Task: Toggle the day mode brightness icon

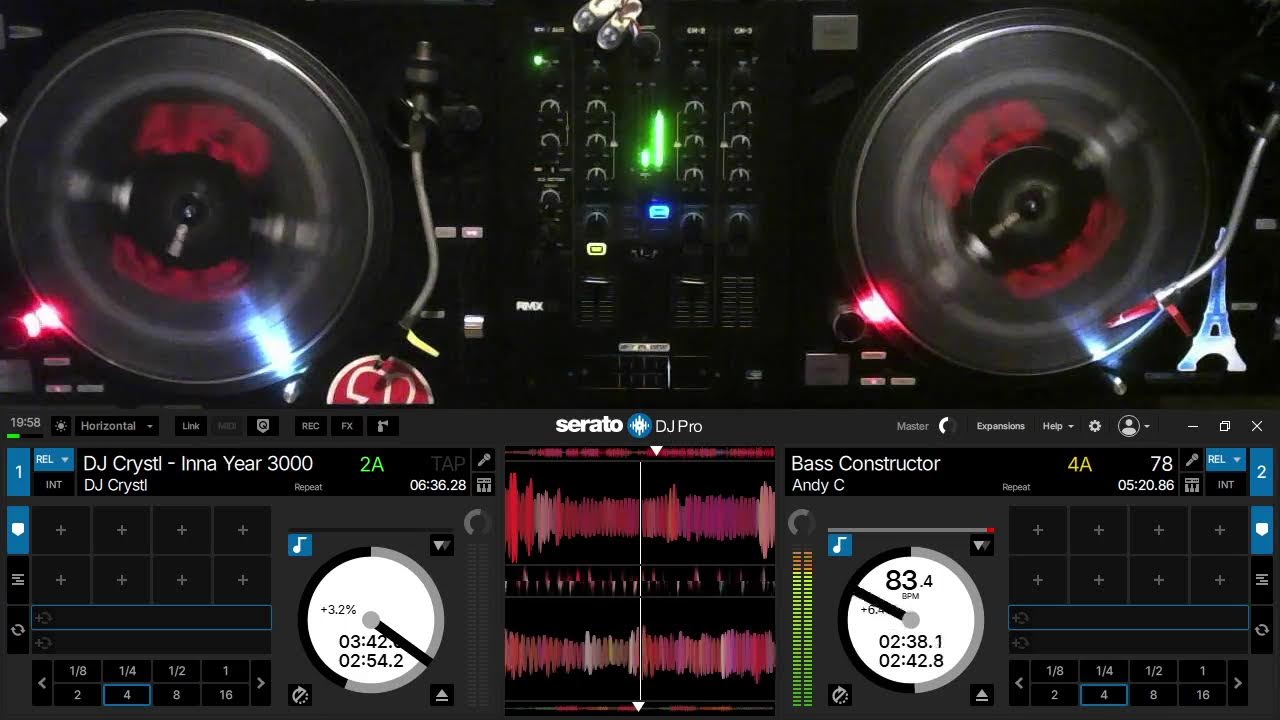Action: [61, 426]
